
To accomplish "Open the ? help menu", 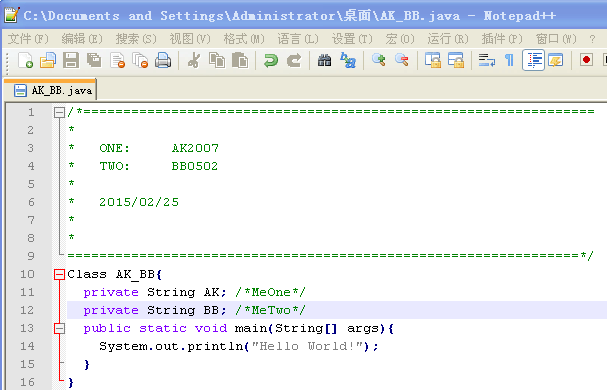I will [x=592, y=39].
